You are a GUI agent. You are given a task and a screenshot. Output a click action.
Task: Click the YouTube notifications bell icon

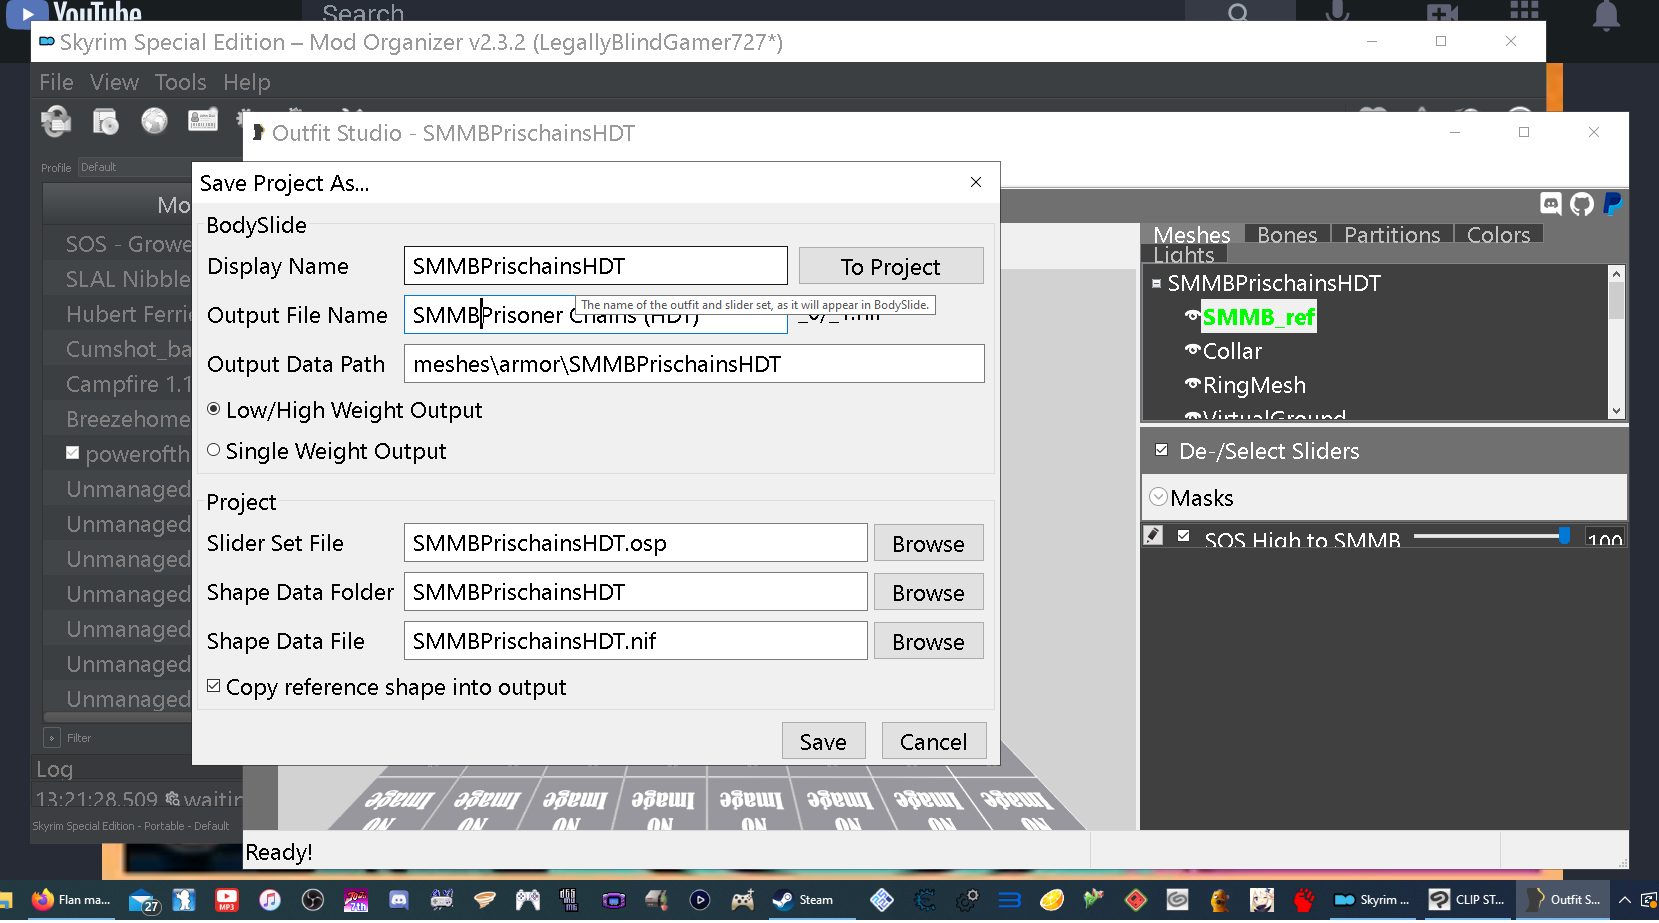[1606, 15]
